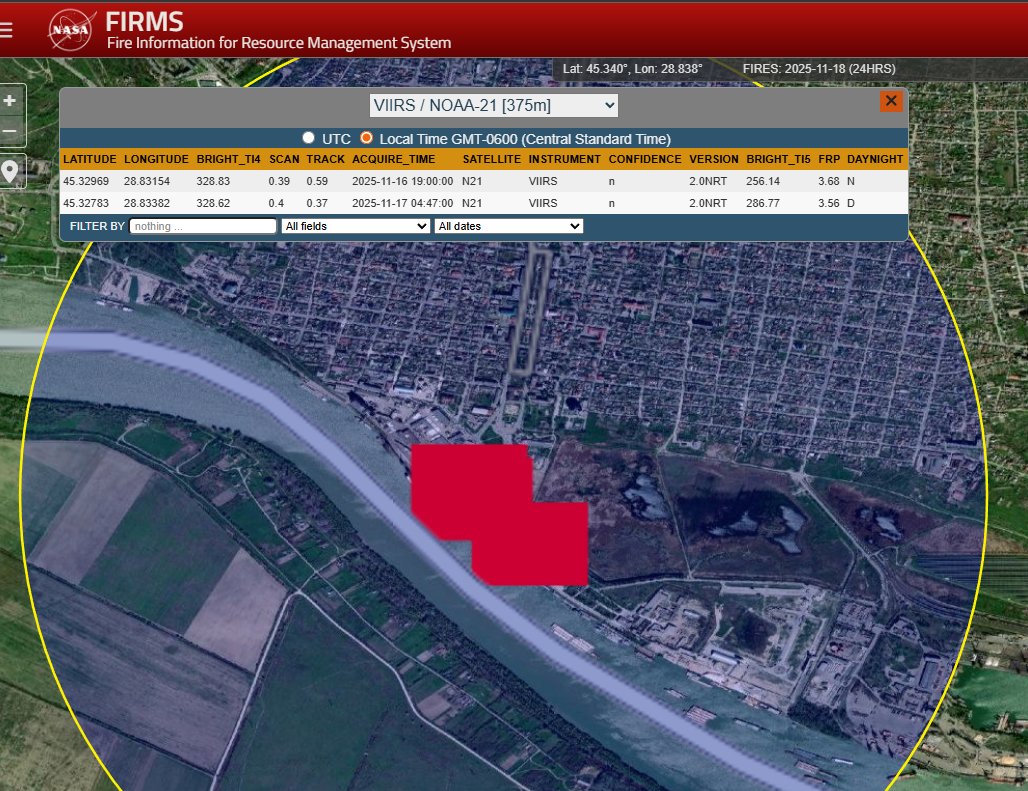Click the Lat/Lon coordinates readout
This screenshot has height=791, width=1028.
[632, 69]
